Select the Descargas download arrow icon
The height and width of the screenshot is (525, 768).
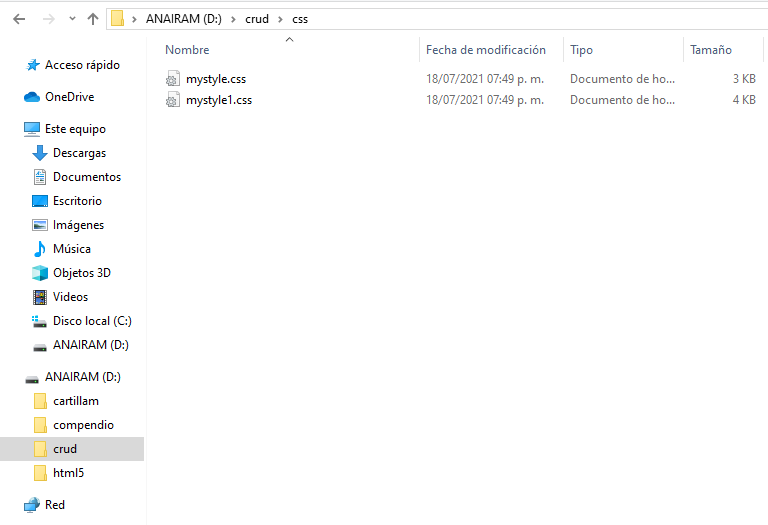pyautogui.click(x=40, y=153)
